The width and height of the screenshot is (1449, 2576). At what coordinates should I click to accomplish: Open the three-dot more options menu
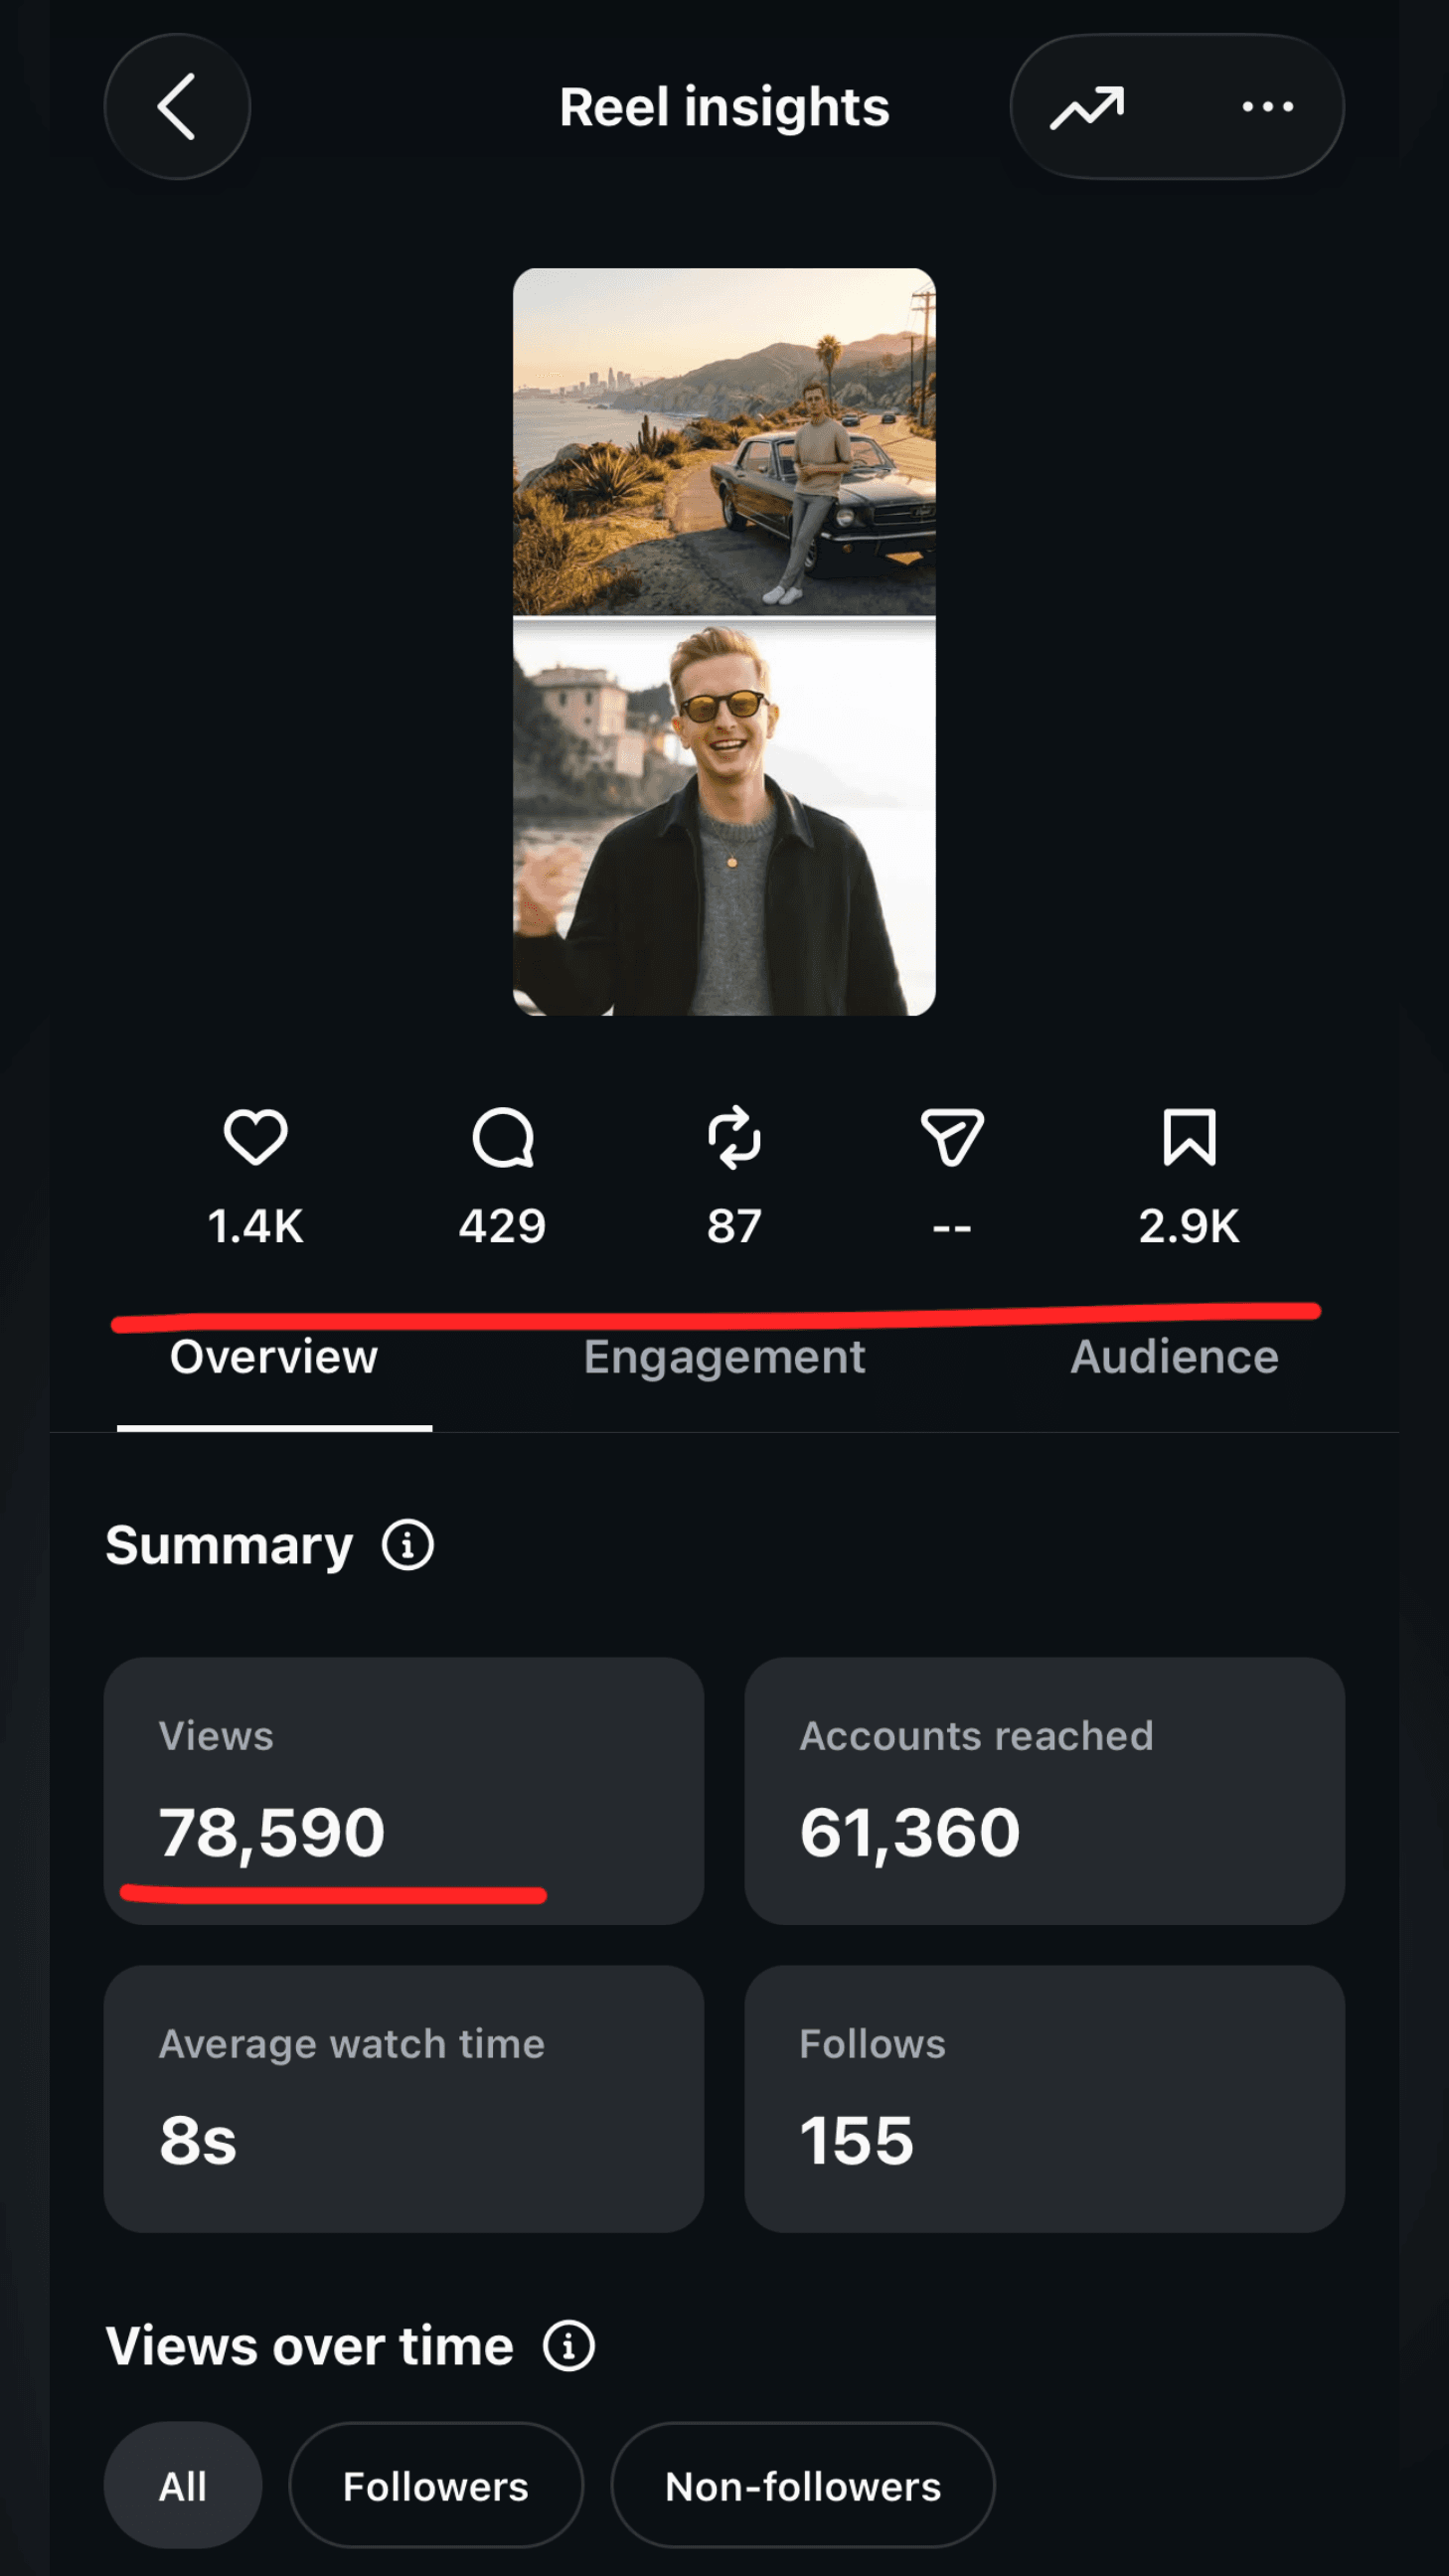click(x=1267, y=106)
